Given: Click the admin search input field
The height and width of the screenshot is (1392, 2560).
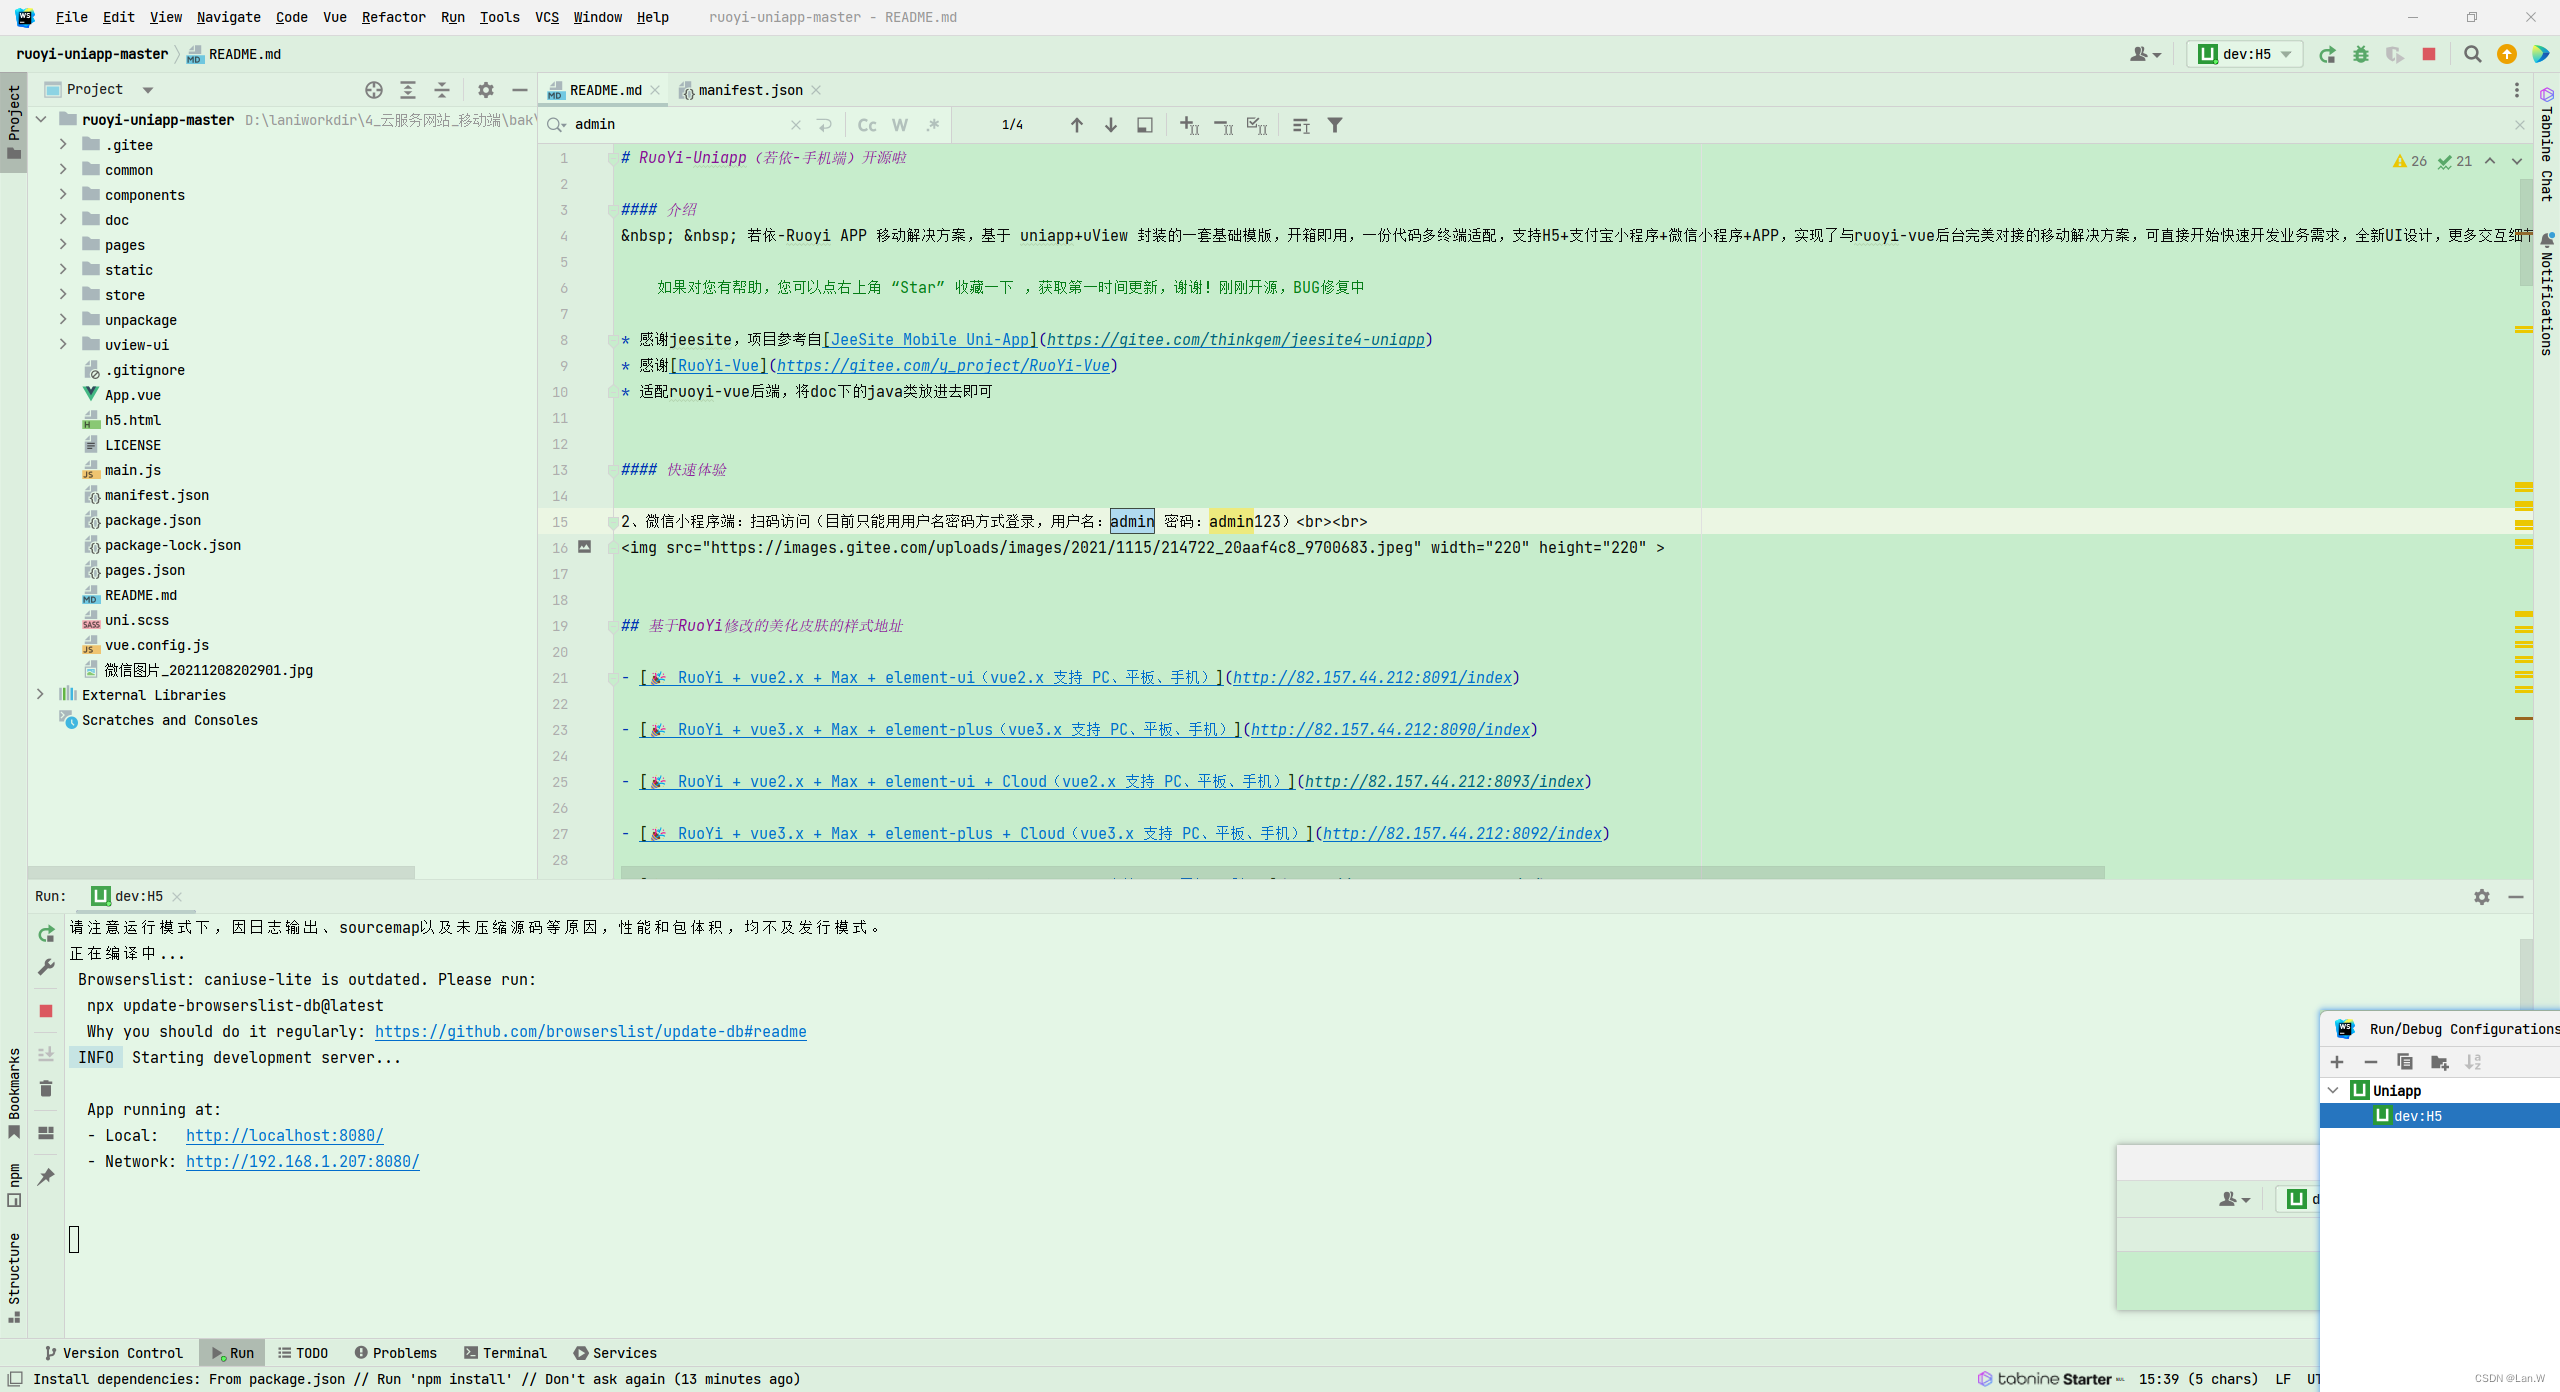Looking at the screenshot, I should (680, 125).
